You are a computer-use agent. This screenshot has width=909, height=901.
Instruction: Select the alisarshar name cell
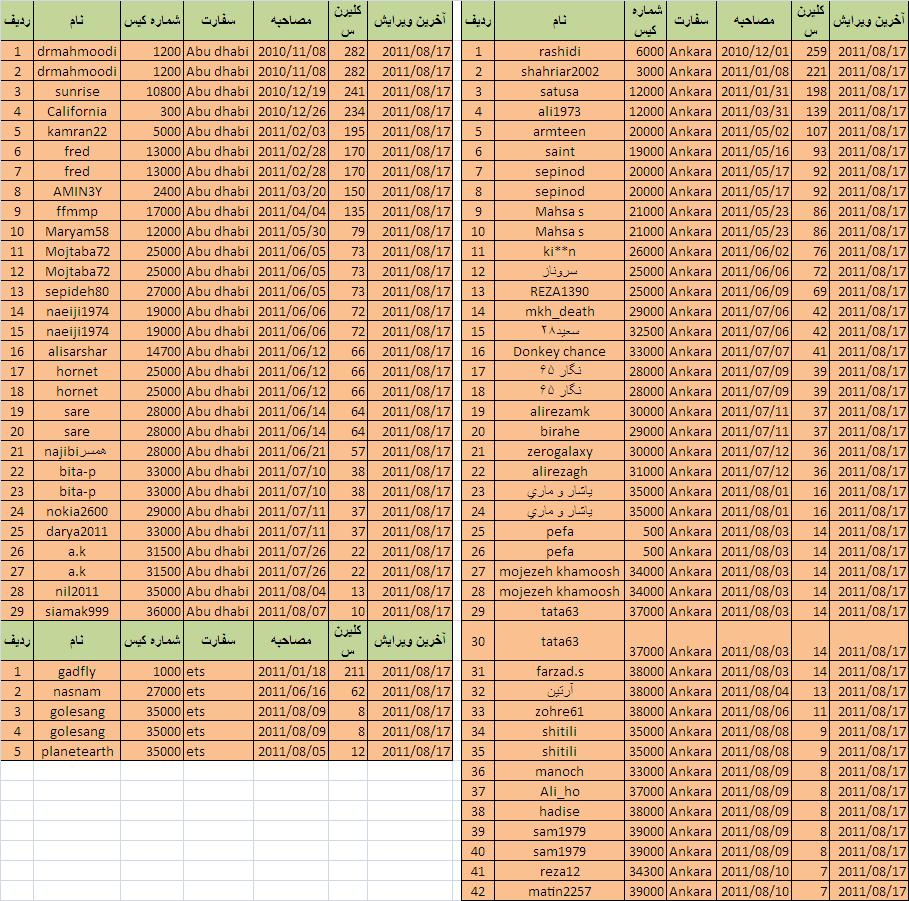tap(76, 351)
